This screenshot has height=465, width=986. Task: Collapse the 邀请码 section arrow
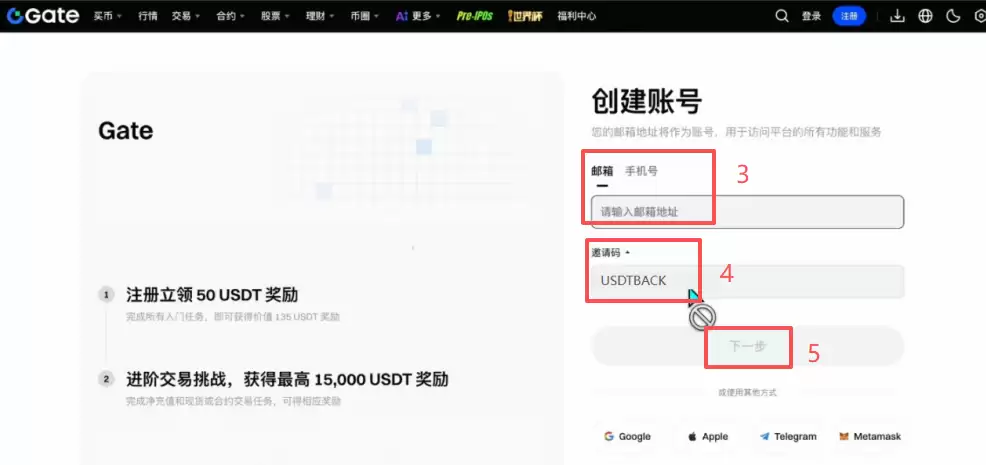[628, 253]
